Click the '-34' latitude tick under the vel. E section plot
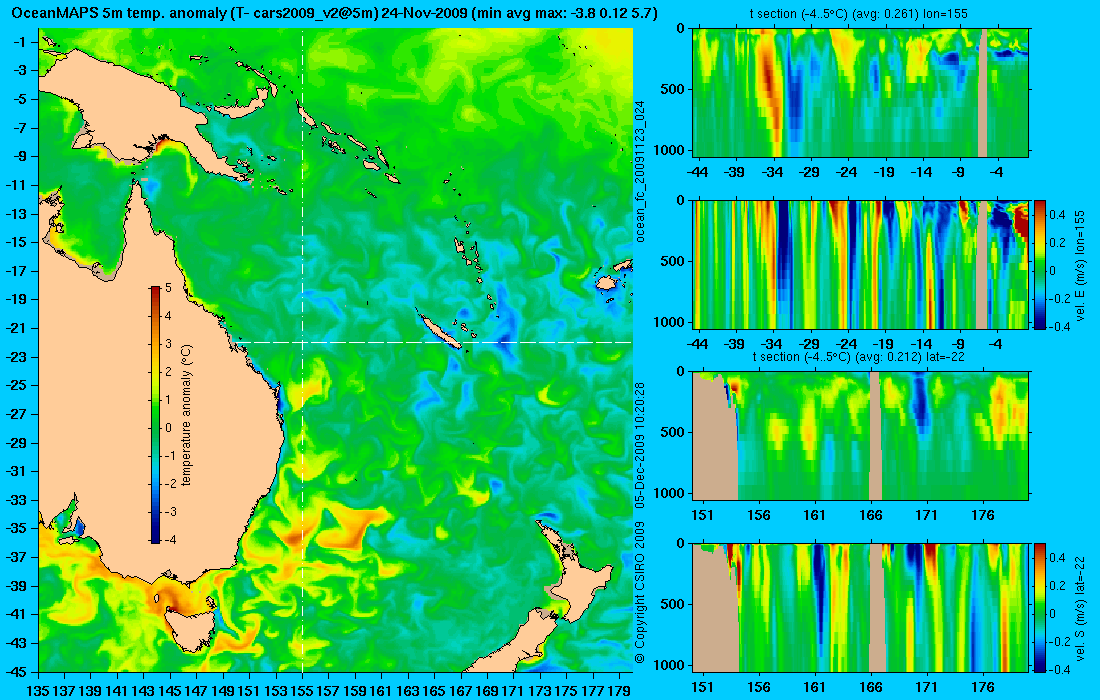This screenshot has width=1100, height=700. (x=772, y=344)
